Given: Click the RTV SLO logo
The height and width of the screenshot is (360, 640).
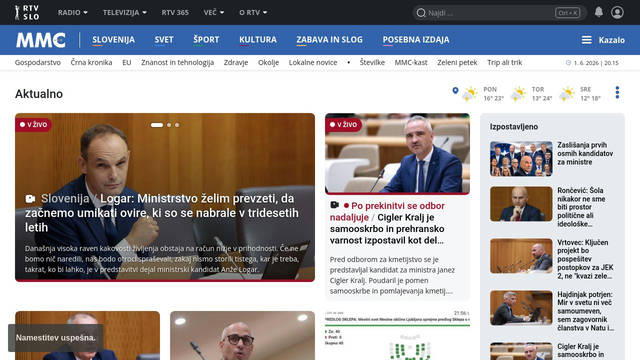Looking at the screenshot, I should [27, 13].
